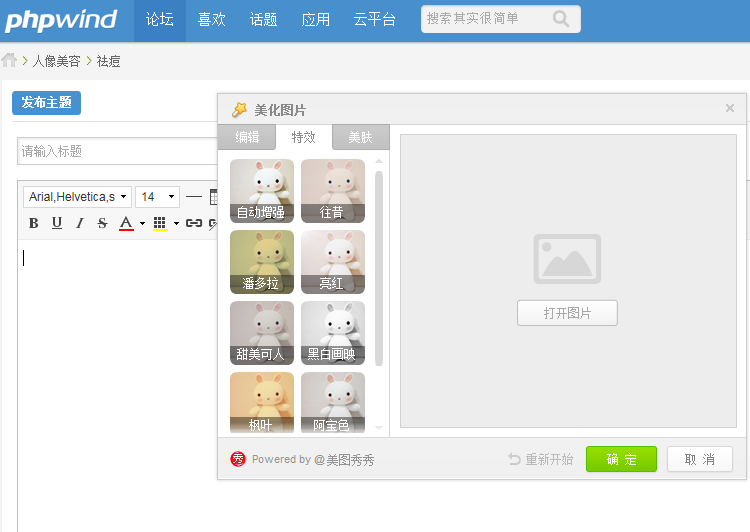Apply underline formatting in the editor
This screenshot has width=750, height=532.
click(57, 223)
